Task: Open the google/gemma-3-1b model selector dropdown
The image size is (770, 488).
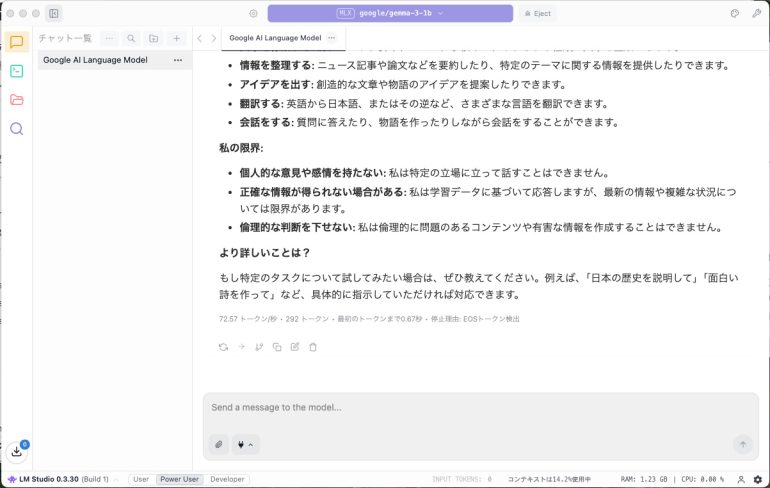Action: click(x=390, y=14)
